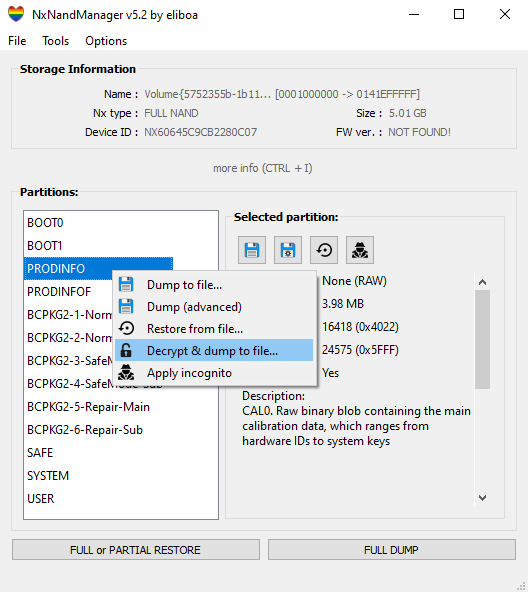This screenshot has height=592, width=528.
Task: Click the padlock icon beside Decrypt & dump
Action: 126,350
